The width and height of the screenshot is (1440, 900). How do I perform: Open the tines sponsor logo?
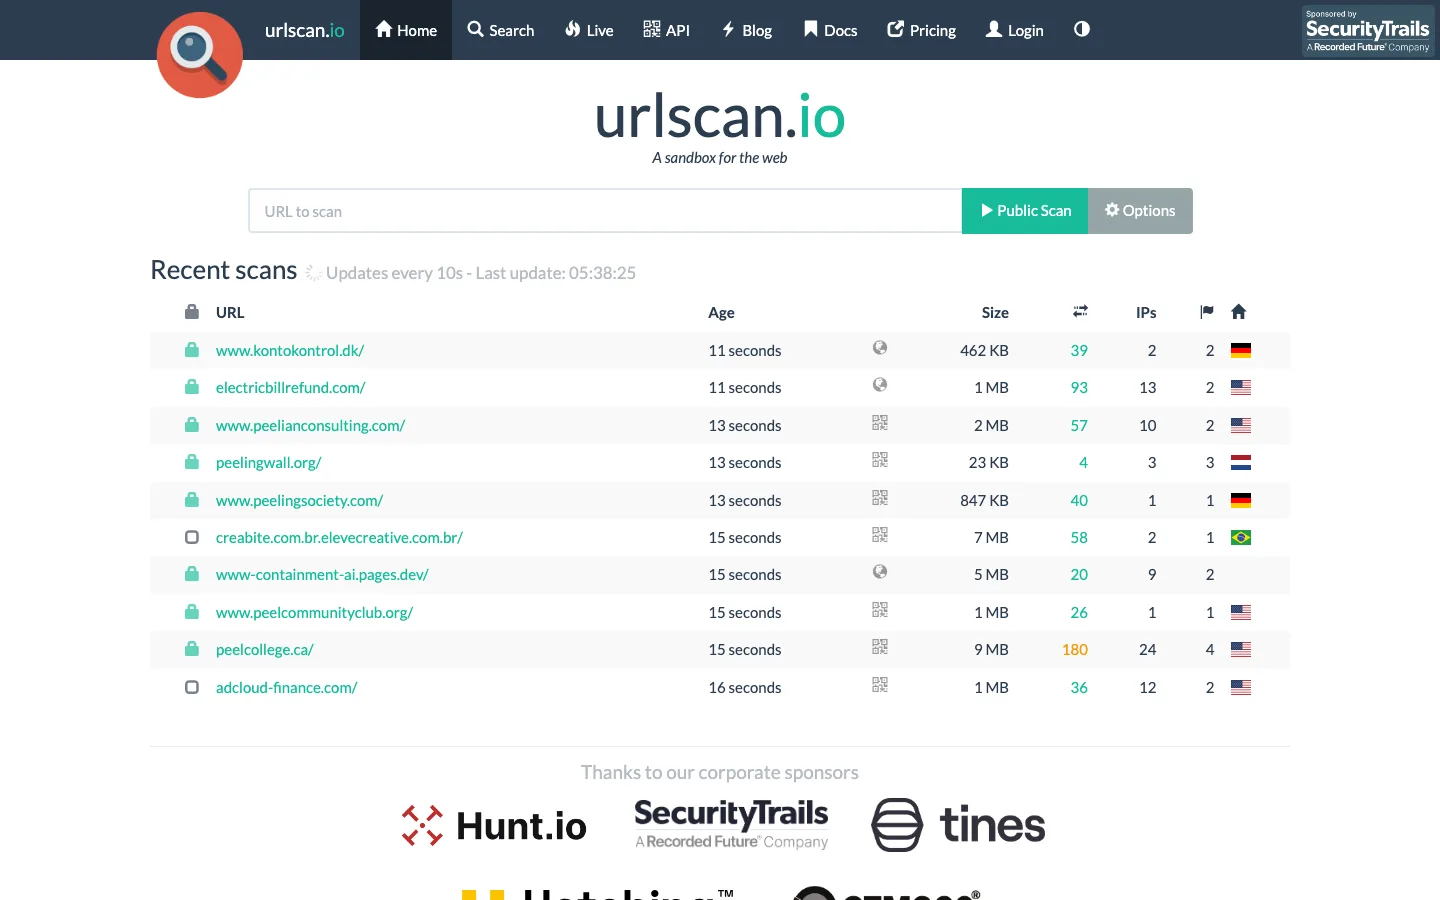[958, 825]
